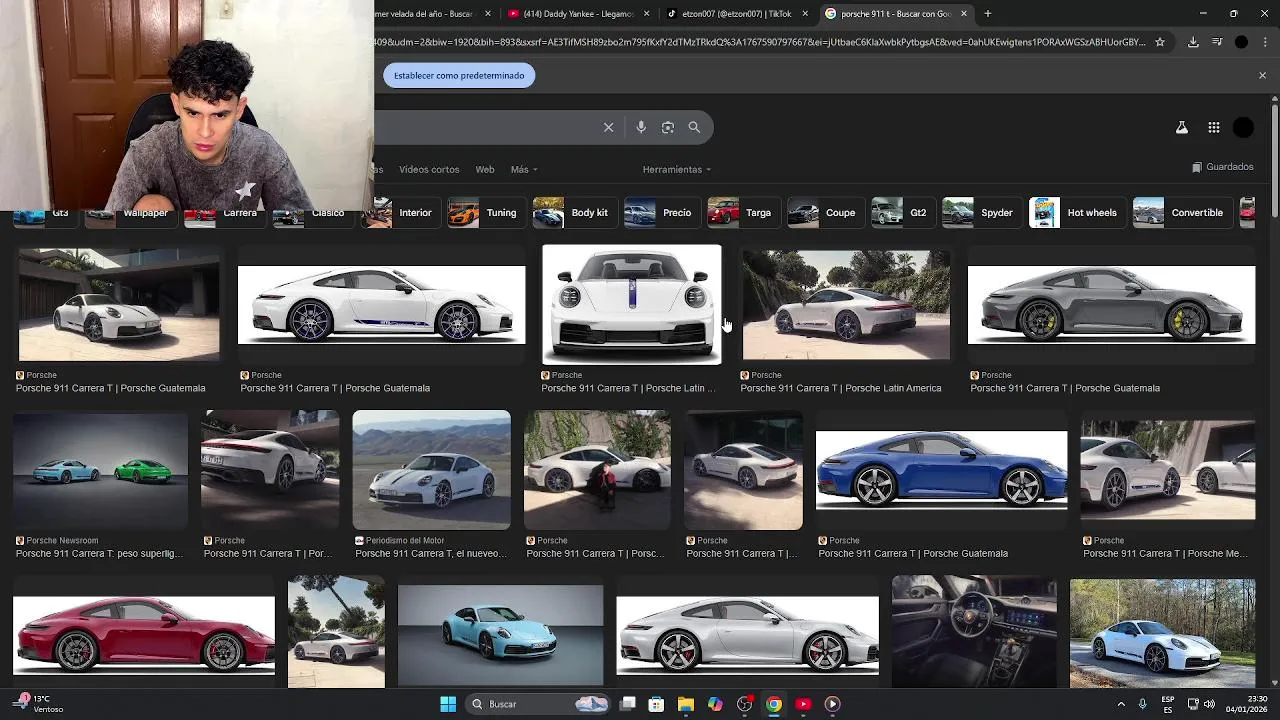
Task: Bookmark this page with the star icon
Action: point(1160,42)
